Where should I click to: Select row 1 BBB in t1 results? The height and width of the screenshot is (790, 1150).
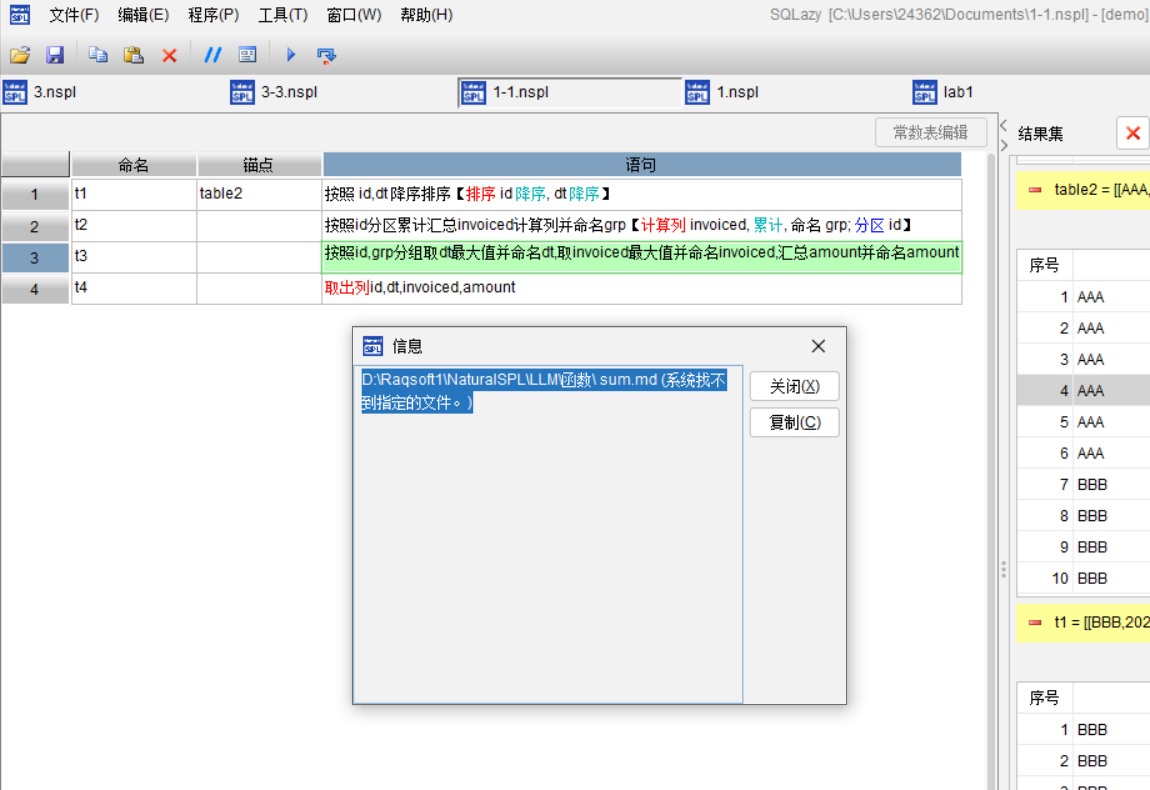(1083, 730)
